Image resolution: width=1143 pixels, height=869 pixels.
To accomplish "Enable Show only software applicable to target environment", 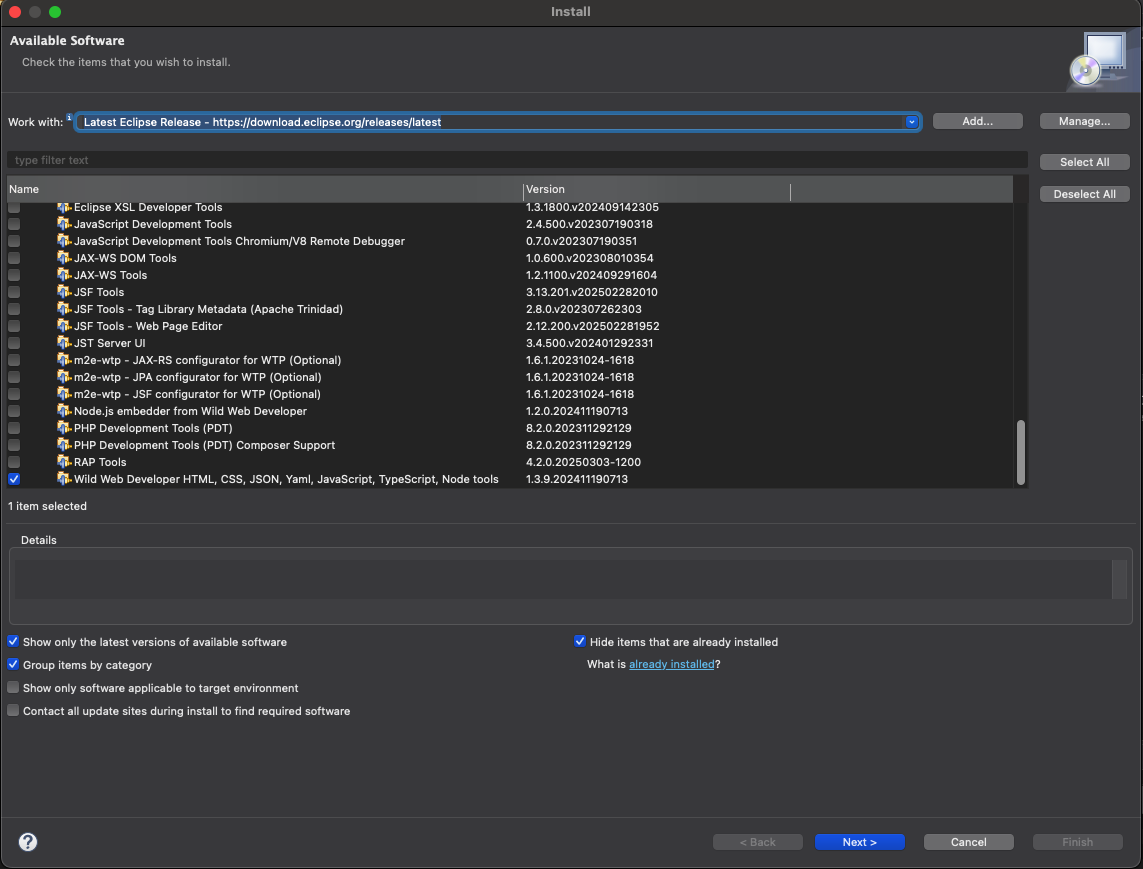I will (13, 687).
